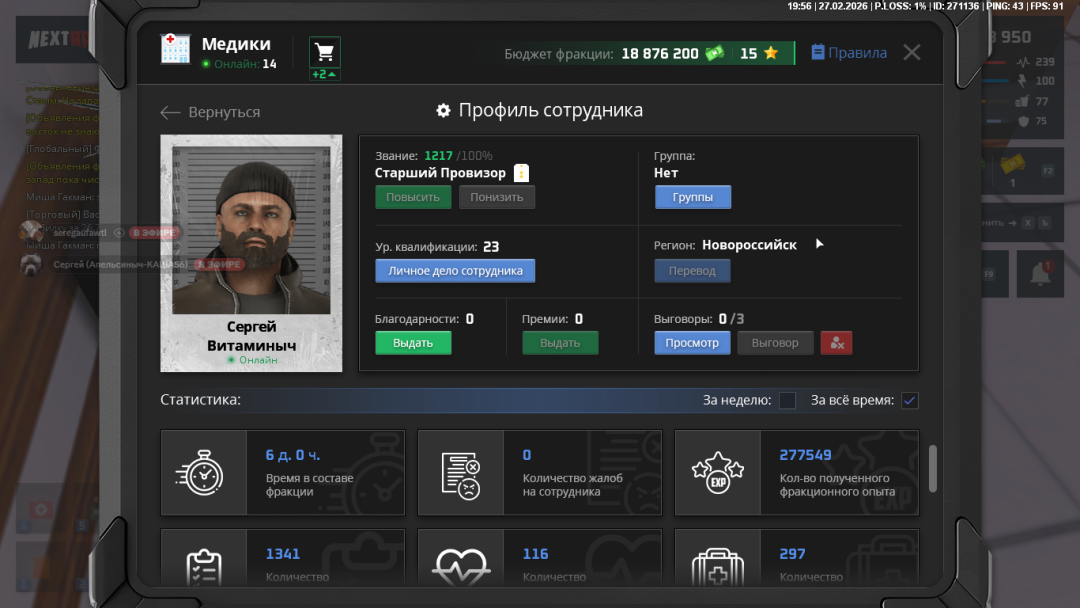Open the faction shop cart icon
1080x608 pixels.
point(324,51)
